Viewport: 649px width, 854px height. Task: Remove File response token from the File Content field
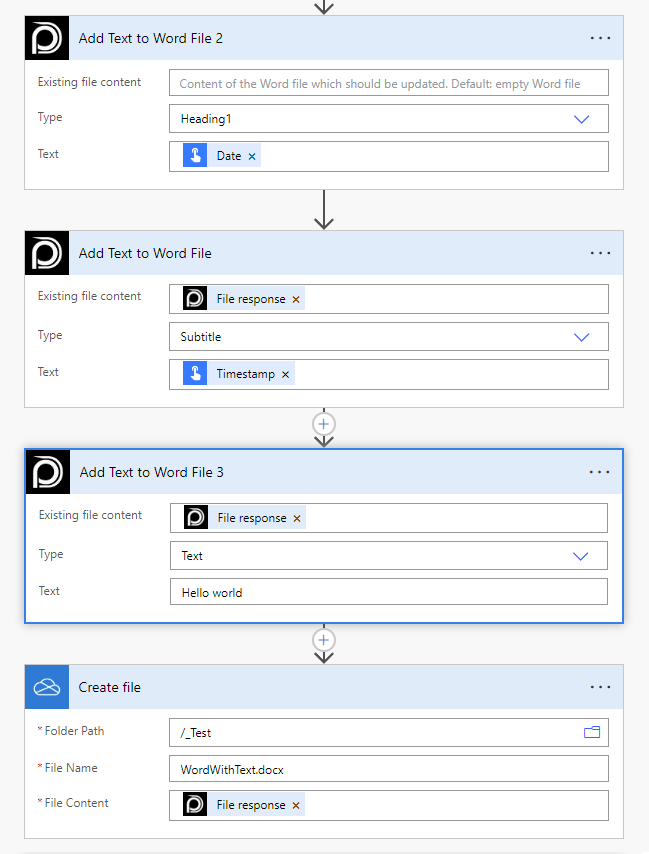pyautogui.click(x=296, y=805)
